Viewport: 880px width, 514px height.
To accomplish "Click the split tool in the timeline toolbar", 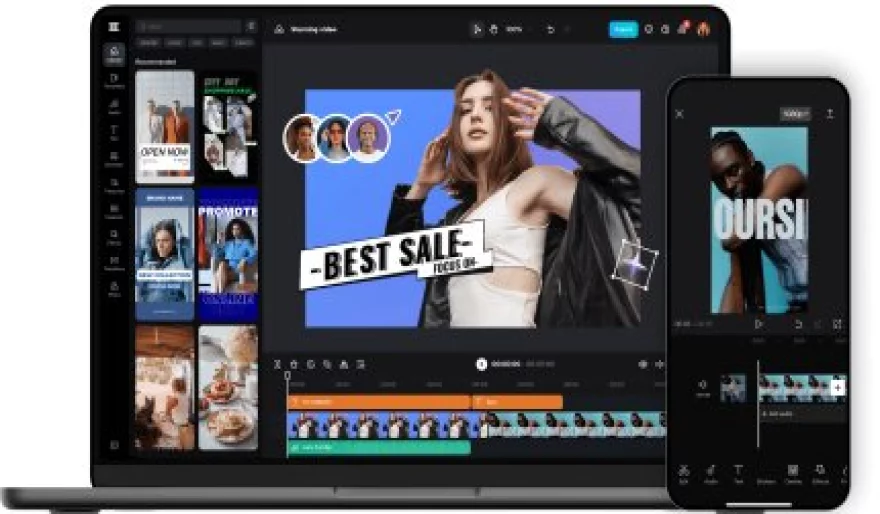I will [277, 364].
